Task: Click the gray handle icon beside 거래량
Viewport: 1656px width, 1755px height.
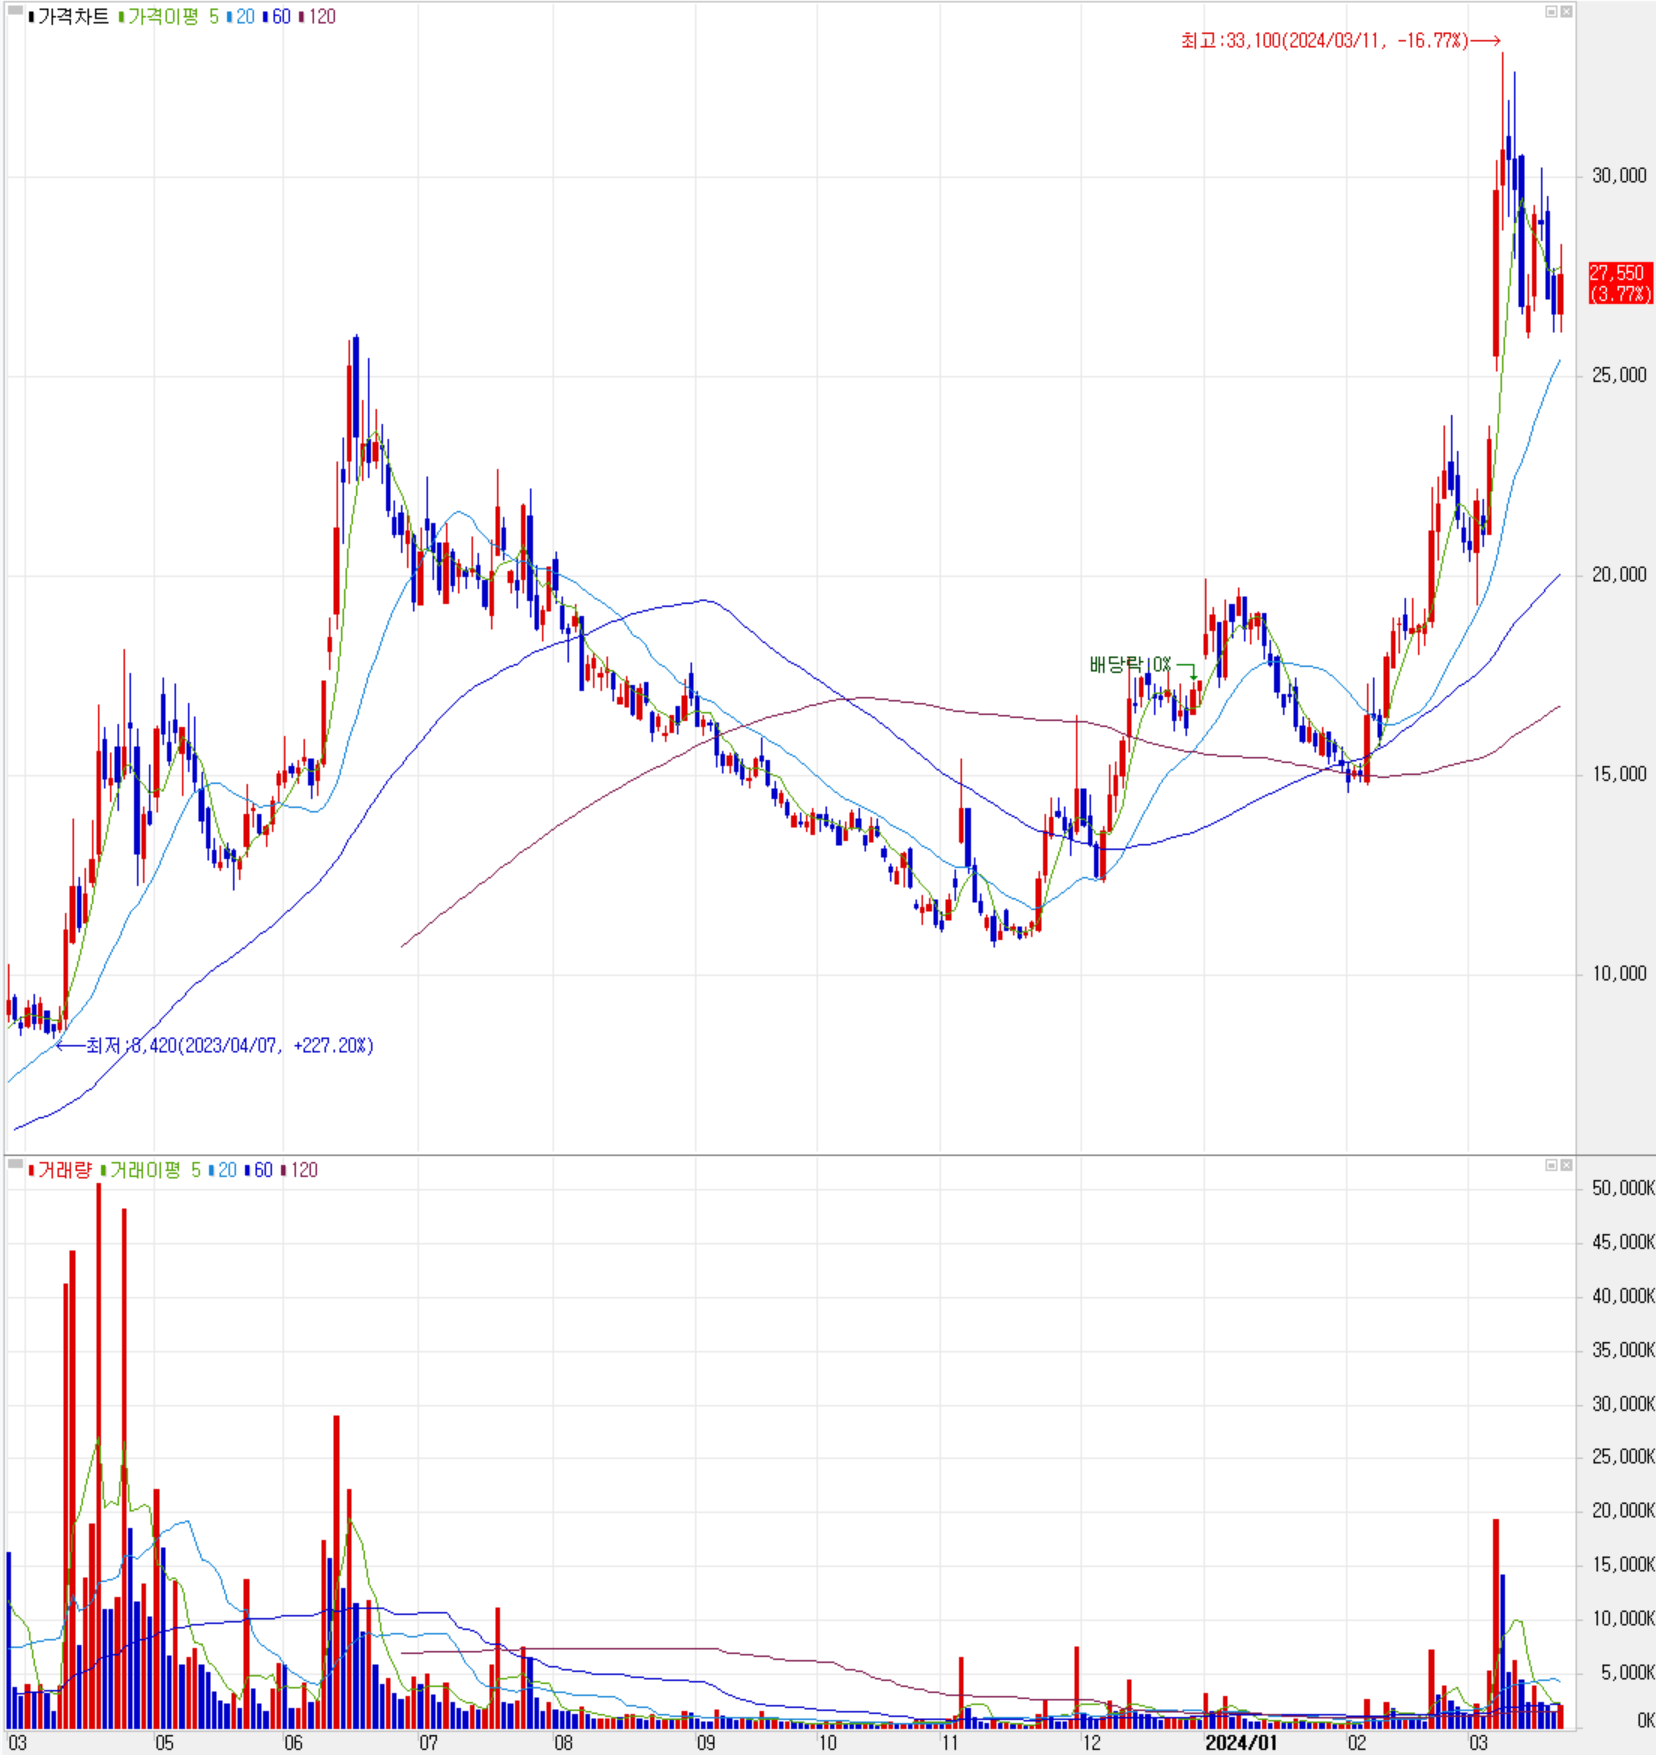Action: click(x=15, y=1163)
